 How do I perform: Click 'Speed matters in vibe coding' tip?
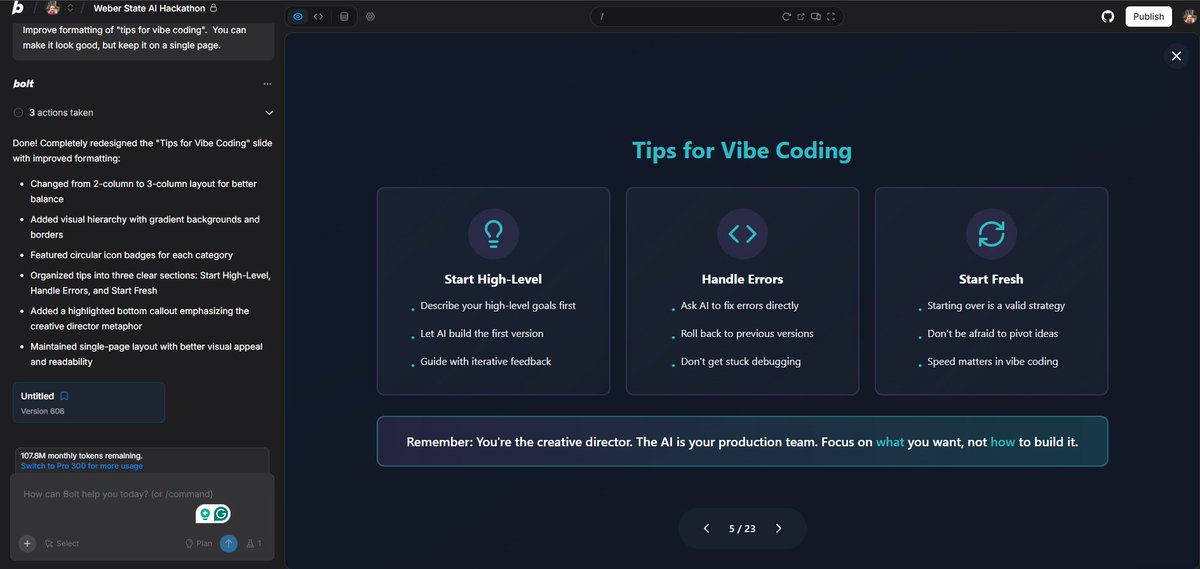(x=992, y=362)
